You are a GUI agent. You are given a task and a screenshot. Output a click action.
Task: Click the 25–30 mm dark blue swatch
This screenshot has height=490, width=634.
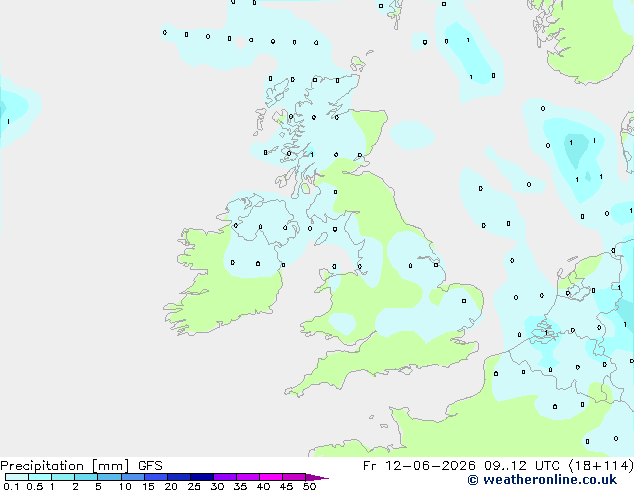(x=202, y=477)
